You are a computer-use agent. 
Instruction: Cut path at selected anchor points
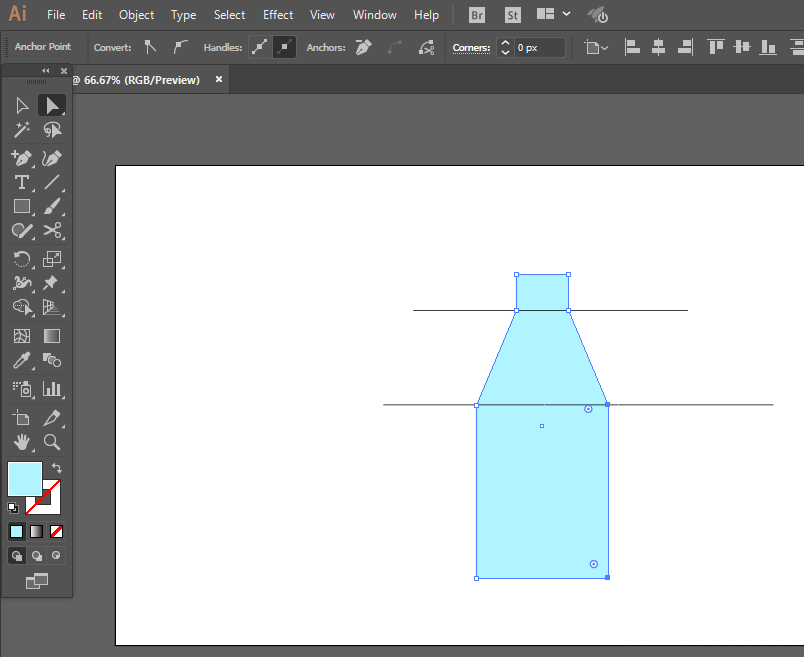point(426,48)
